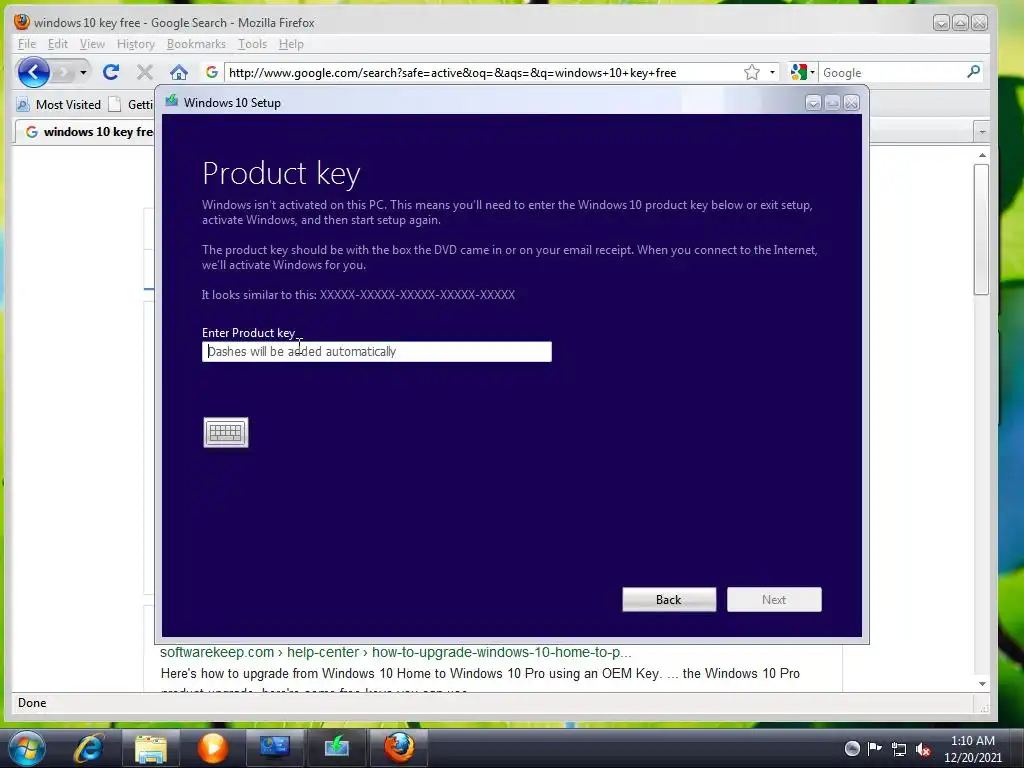
Task: Click the round tray icon beside the flag
Action: click(852, 748)
